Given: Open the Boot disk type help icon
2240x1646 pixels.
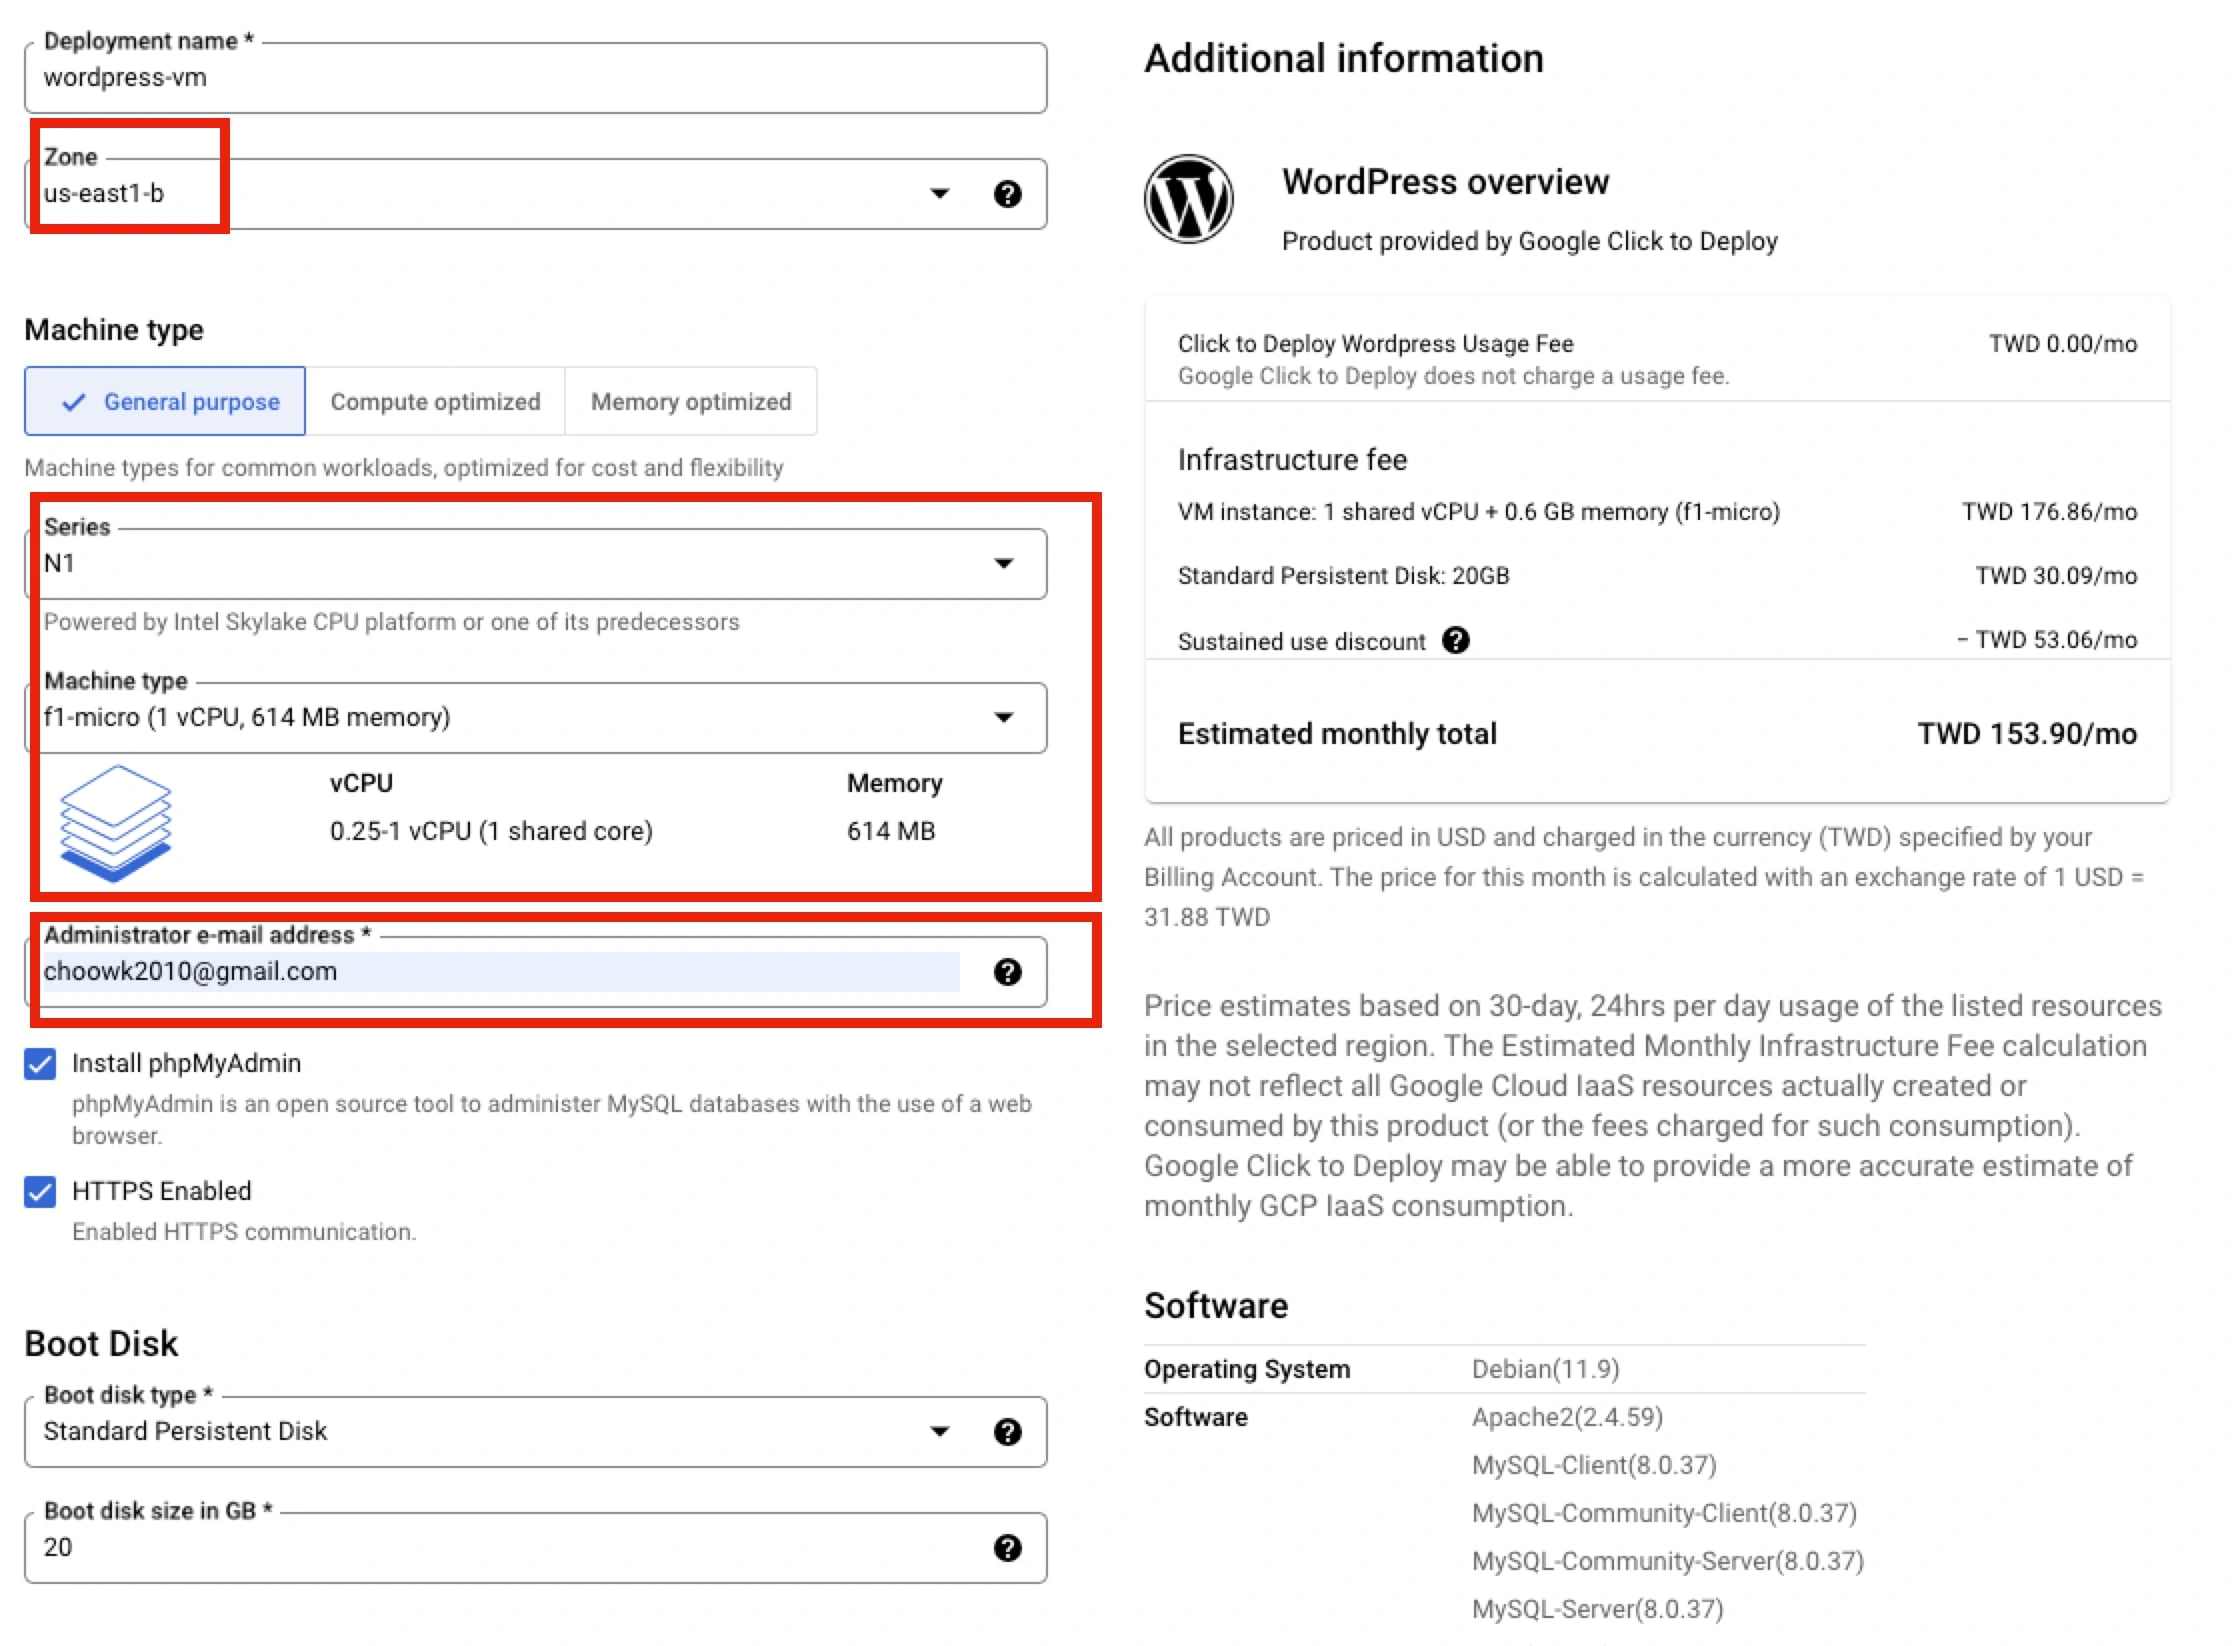Looking at the screenshot, I should [1007, 1432].
